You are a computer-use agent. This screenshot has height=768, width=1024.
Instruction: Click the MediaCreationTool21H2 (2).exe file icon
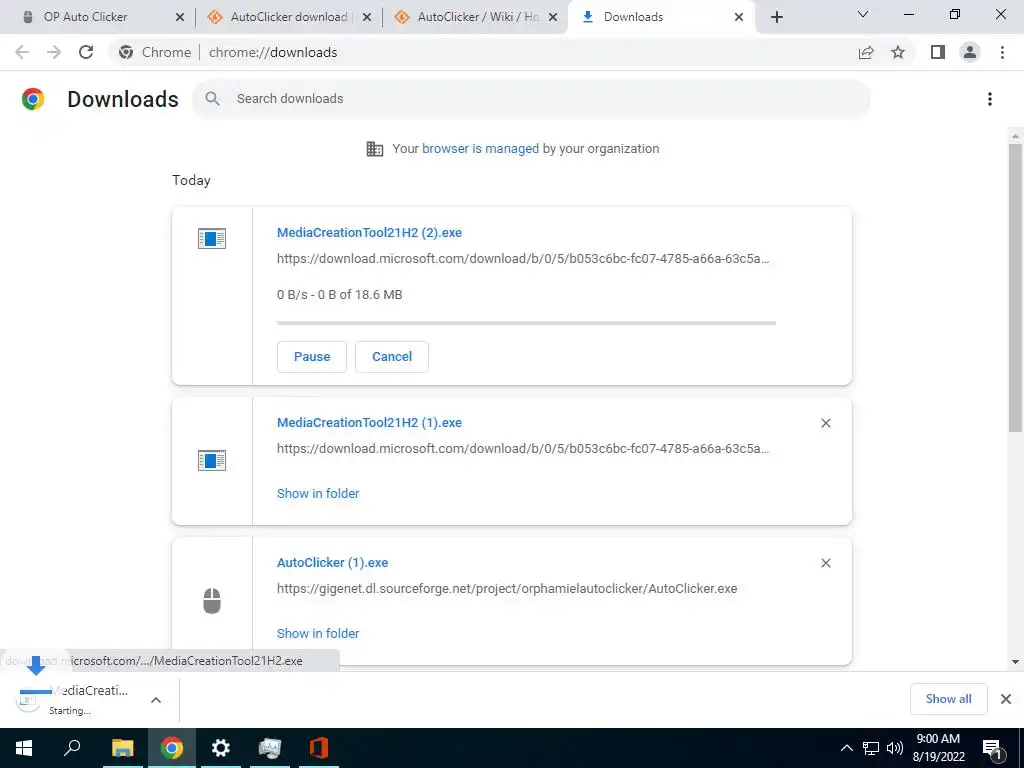point(212,238)
